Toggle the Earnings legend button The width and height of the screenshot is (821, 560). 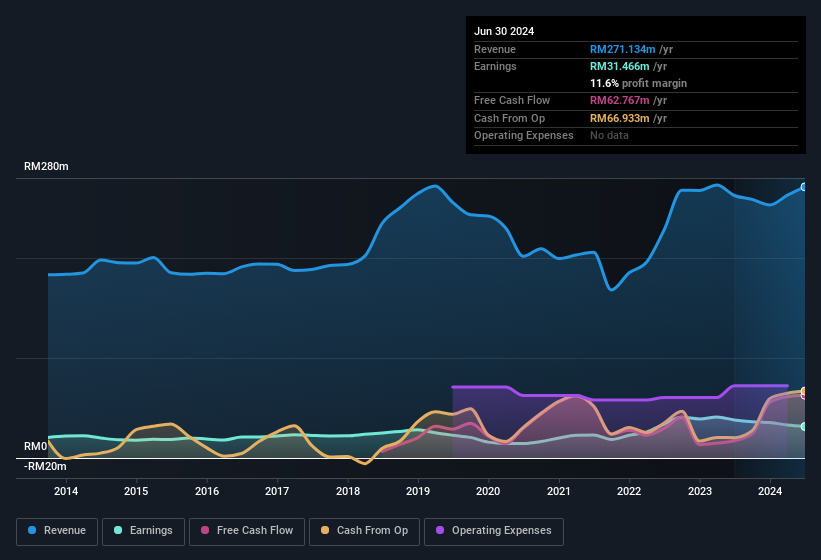[143, 531]
